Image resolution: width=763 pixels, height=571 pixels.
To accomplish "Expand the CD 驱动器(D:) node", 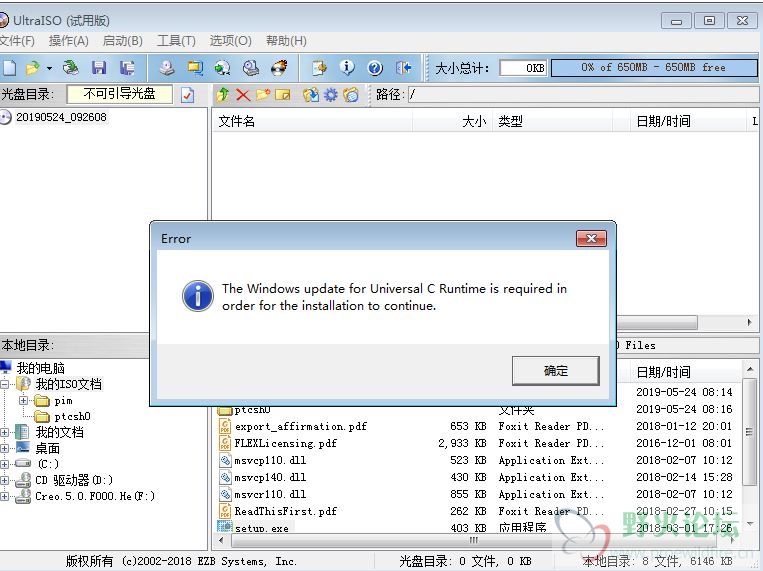I will pos(4,480).
